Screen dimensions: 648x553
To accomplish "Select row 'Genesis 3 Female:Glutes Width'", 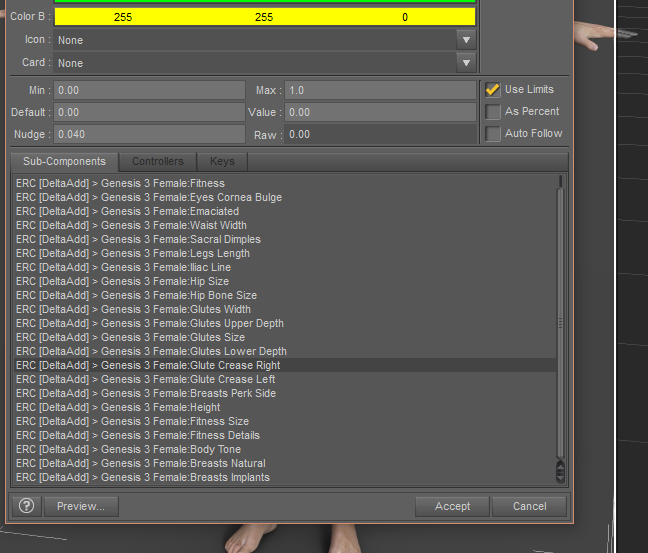I will pyautogui.click(x=285, y=310).
